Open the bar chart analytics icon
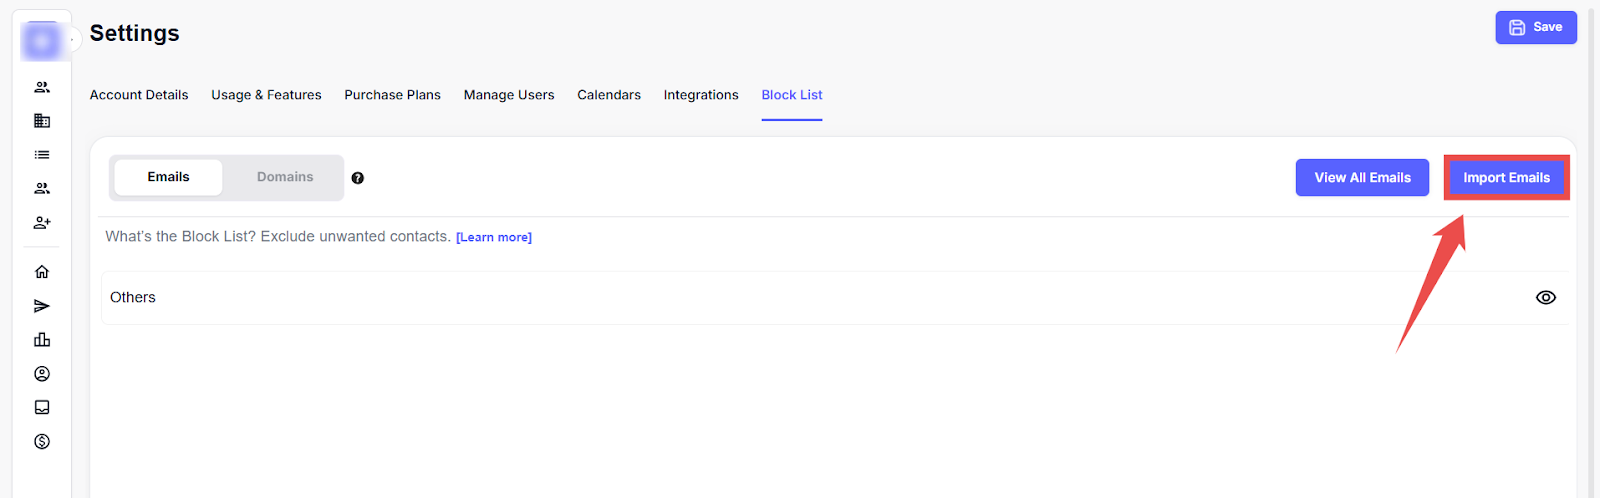This screenshot has width=1600, height=498. [42, 340]
